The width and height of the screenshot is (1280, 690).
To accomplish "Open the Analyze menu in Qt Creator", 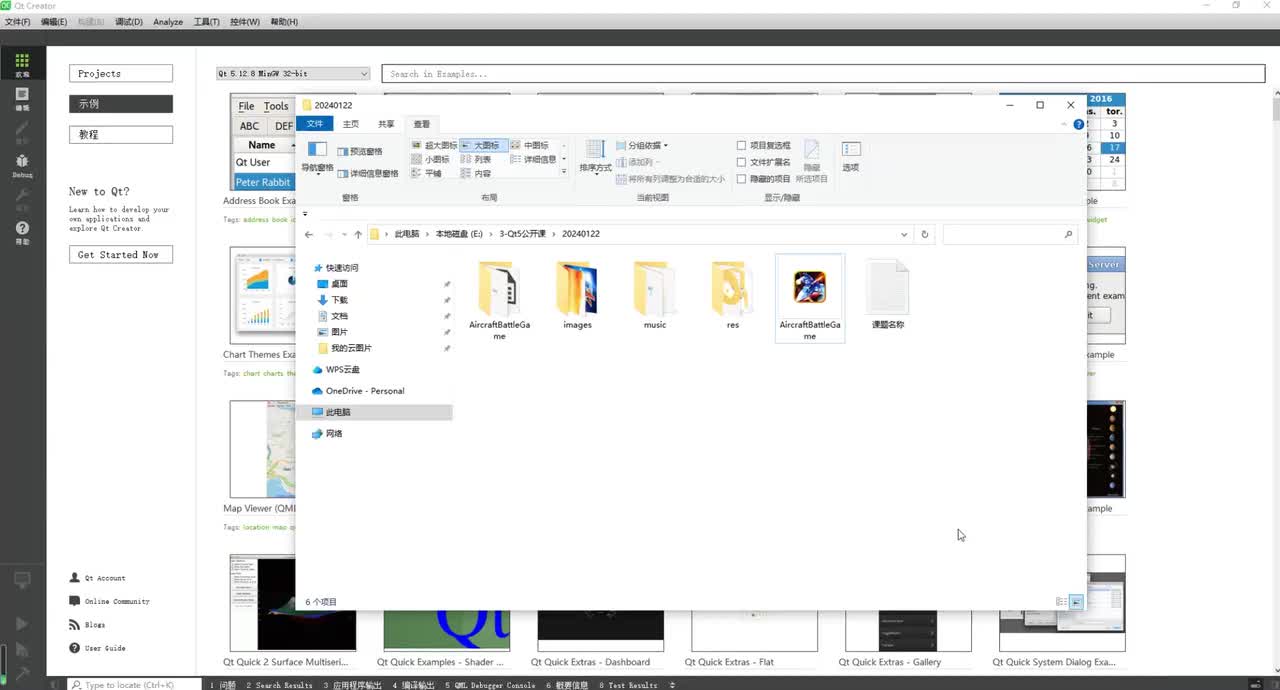I will click(x=168, y=22).
